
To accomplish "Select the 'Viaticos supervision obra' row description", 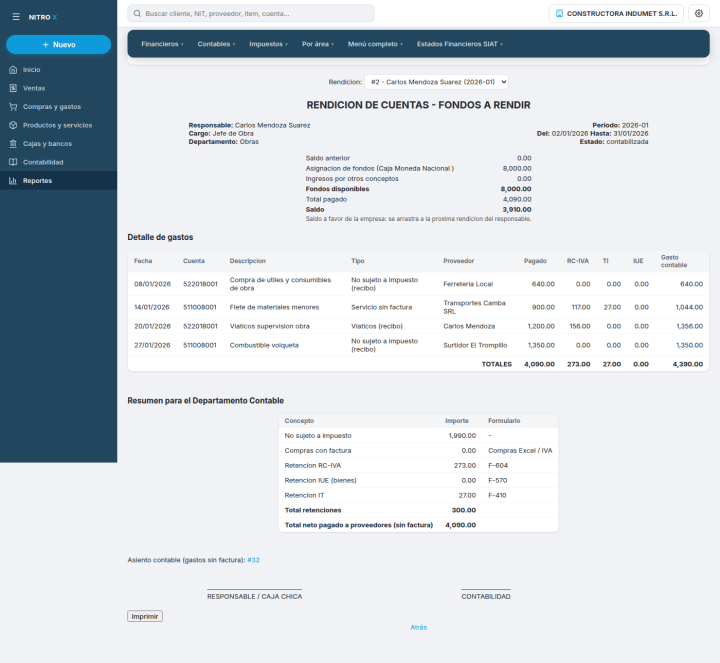I will click(270, 326).
